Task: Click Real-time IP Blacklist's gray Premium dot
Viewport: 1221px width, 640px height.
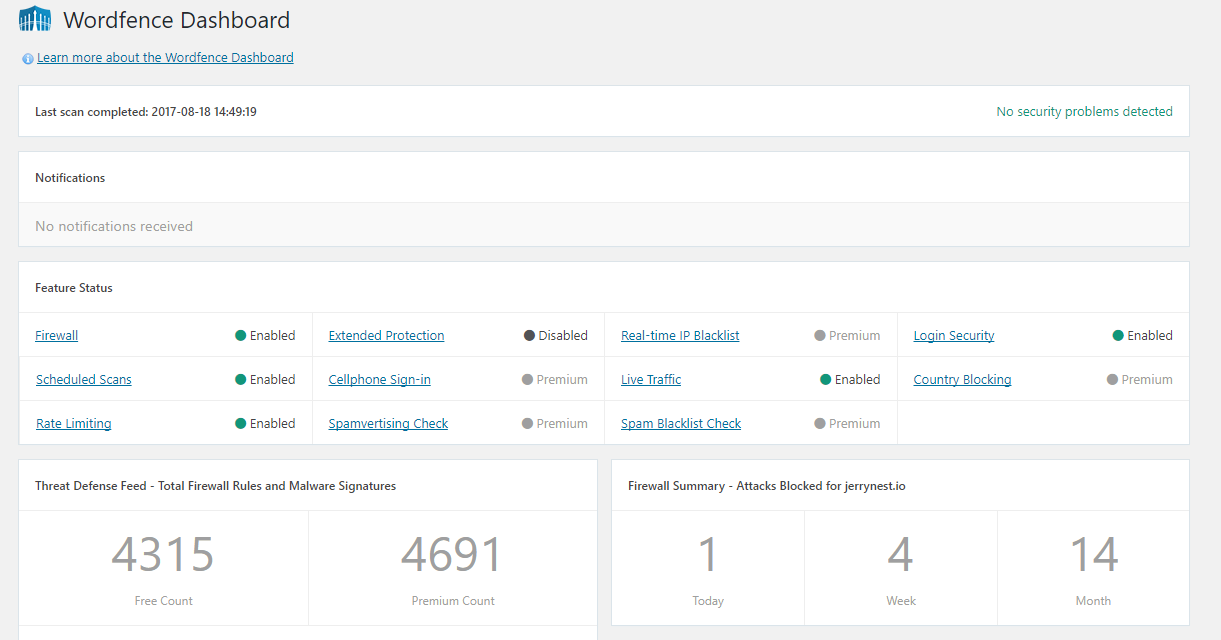Action: 820,336
